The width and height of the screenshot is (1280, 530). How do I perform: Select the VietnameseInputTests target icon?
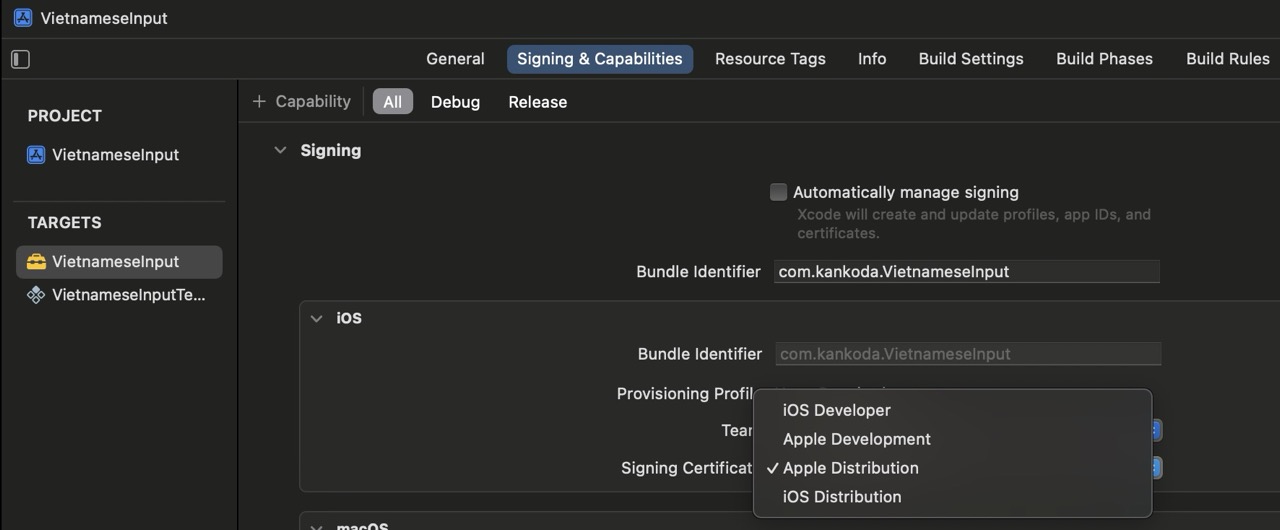tap(36, 295)
